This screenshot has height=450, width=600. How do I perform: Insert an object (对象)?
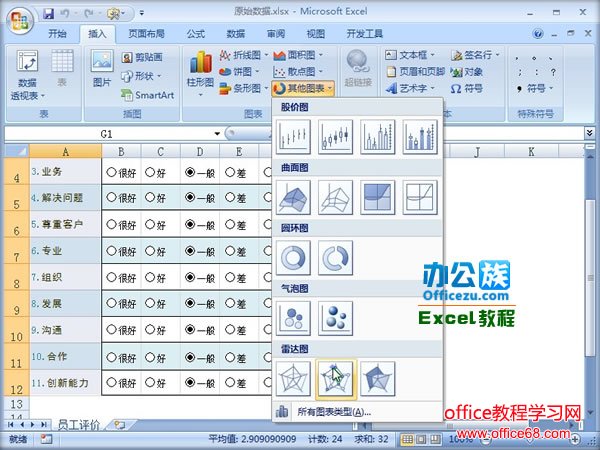click(x=467, y=72)
